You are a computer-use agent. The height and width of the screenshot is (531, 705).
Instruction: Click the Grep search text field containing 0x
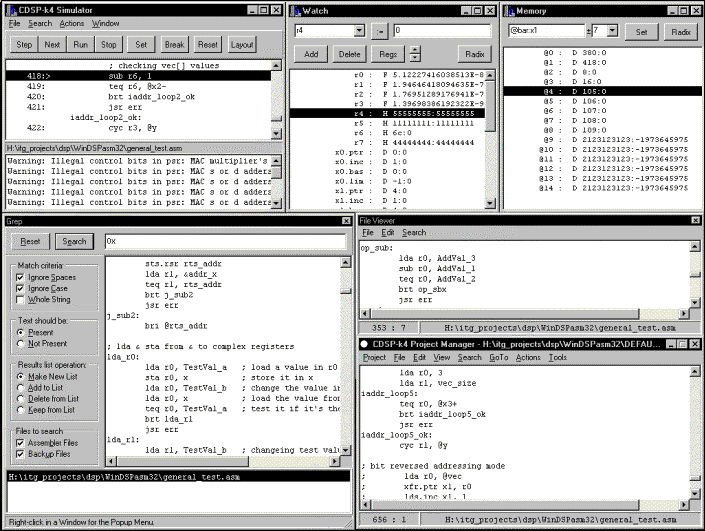click(226, 241)
